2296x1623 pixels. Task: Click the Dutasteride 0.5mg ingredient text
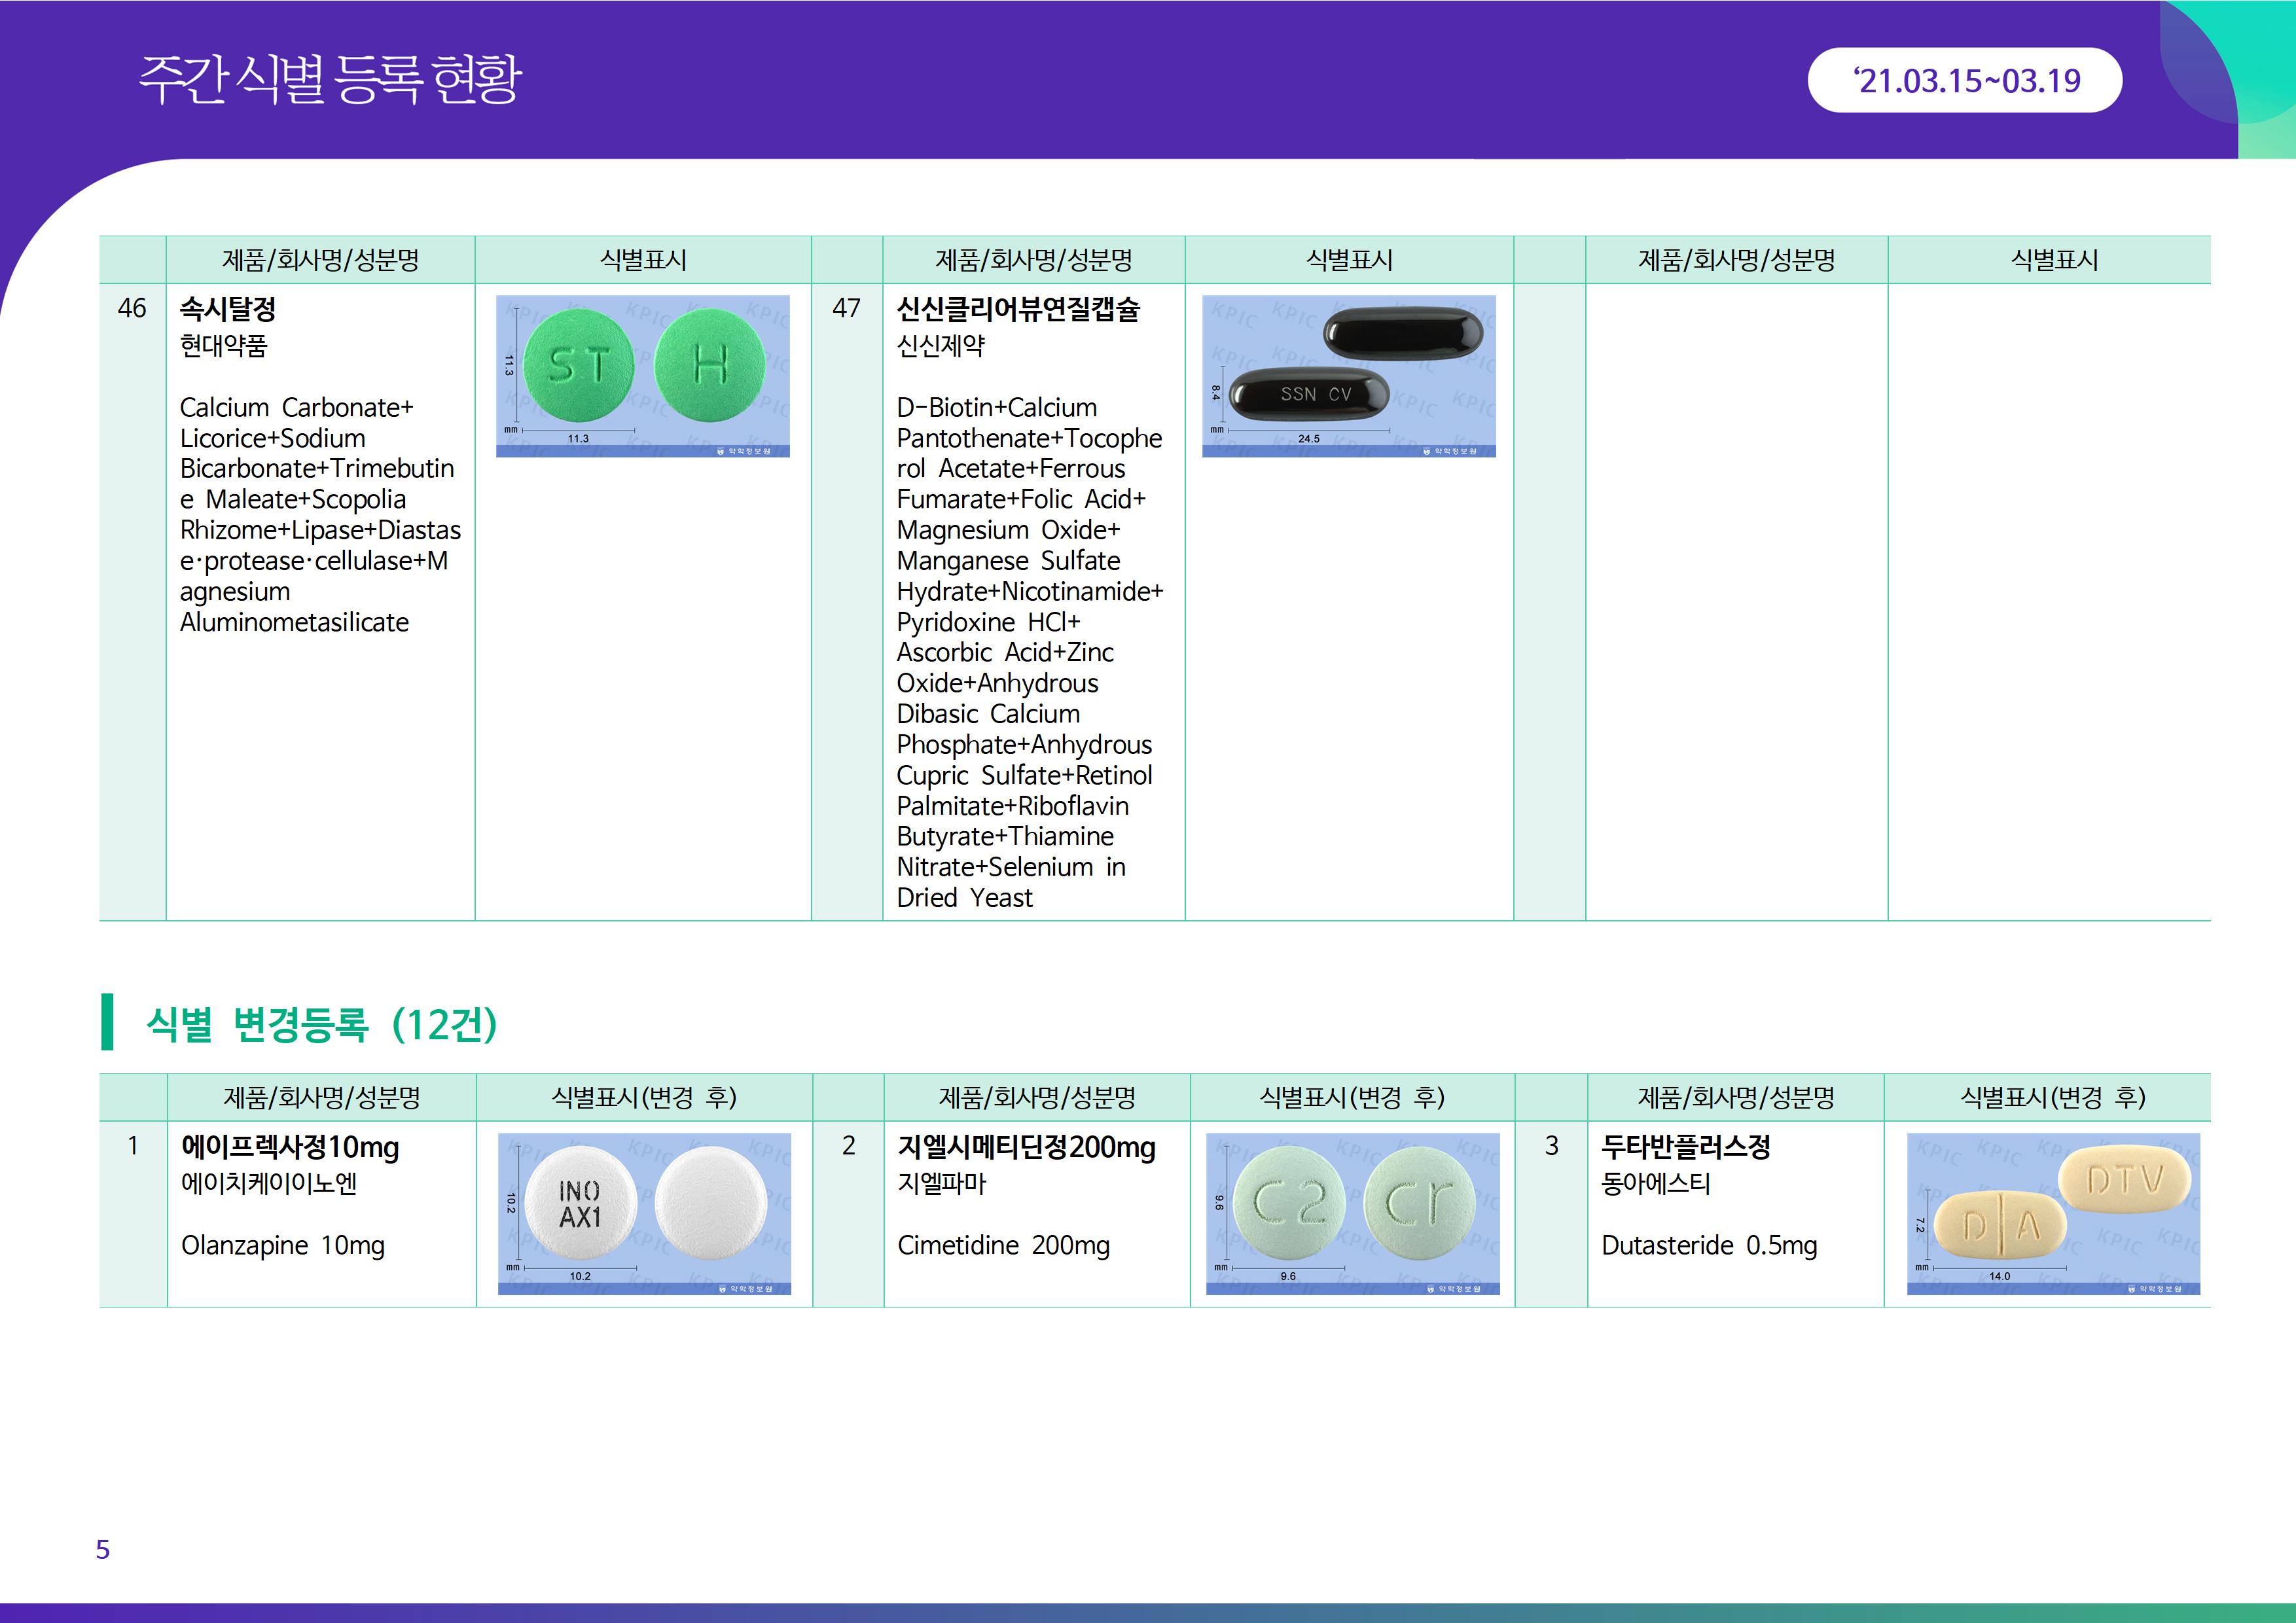1709,1246
